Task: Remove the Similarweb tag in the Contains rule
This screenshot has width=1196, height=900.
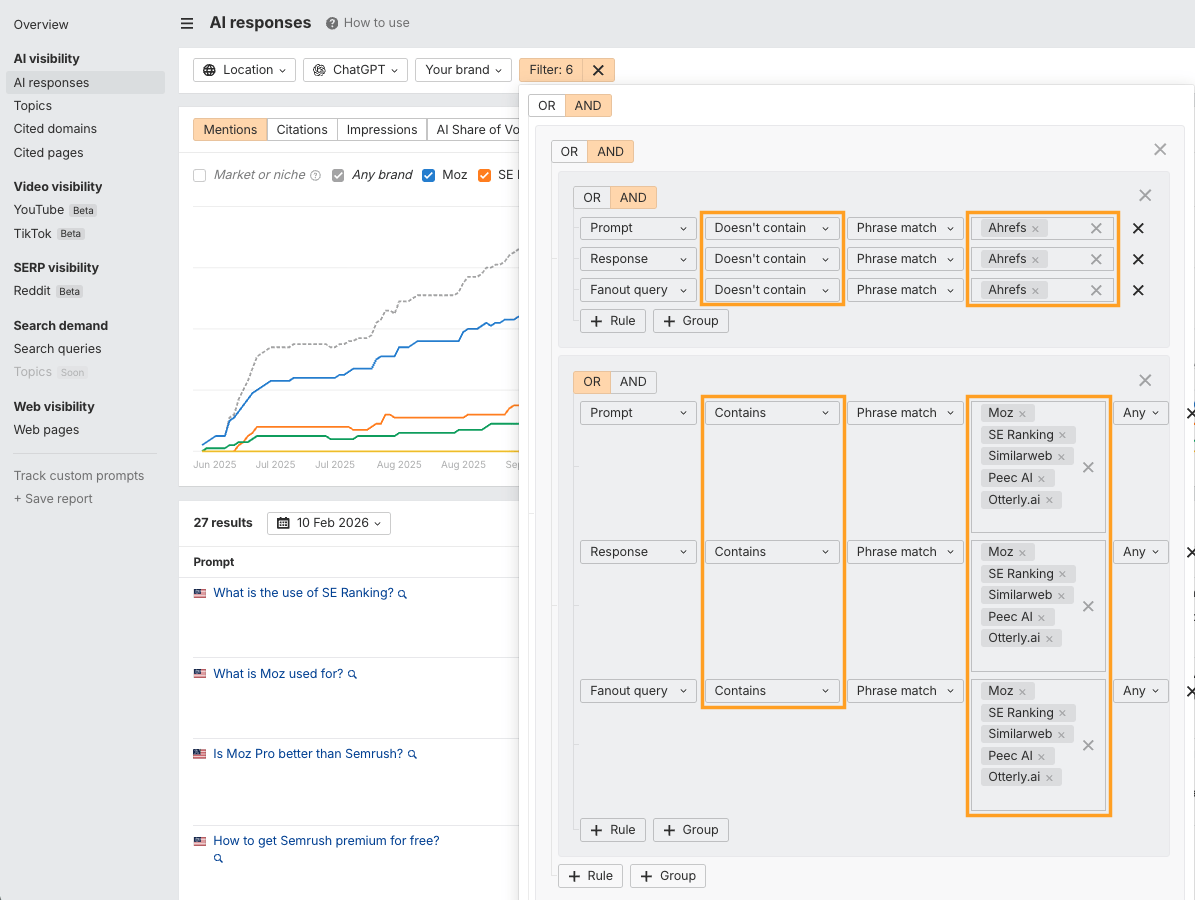Action: click(x=1061, y=456)
